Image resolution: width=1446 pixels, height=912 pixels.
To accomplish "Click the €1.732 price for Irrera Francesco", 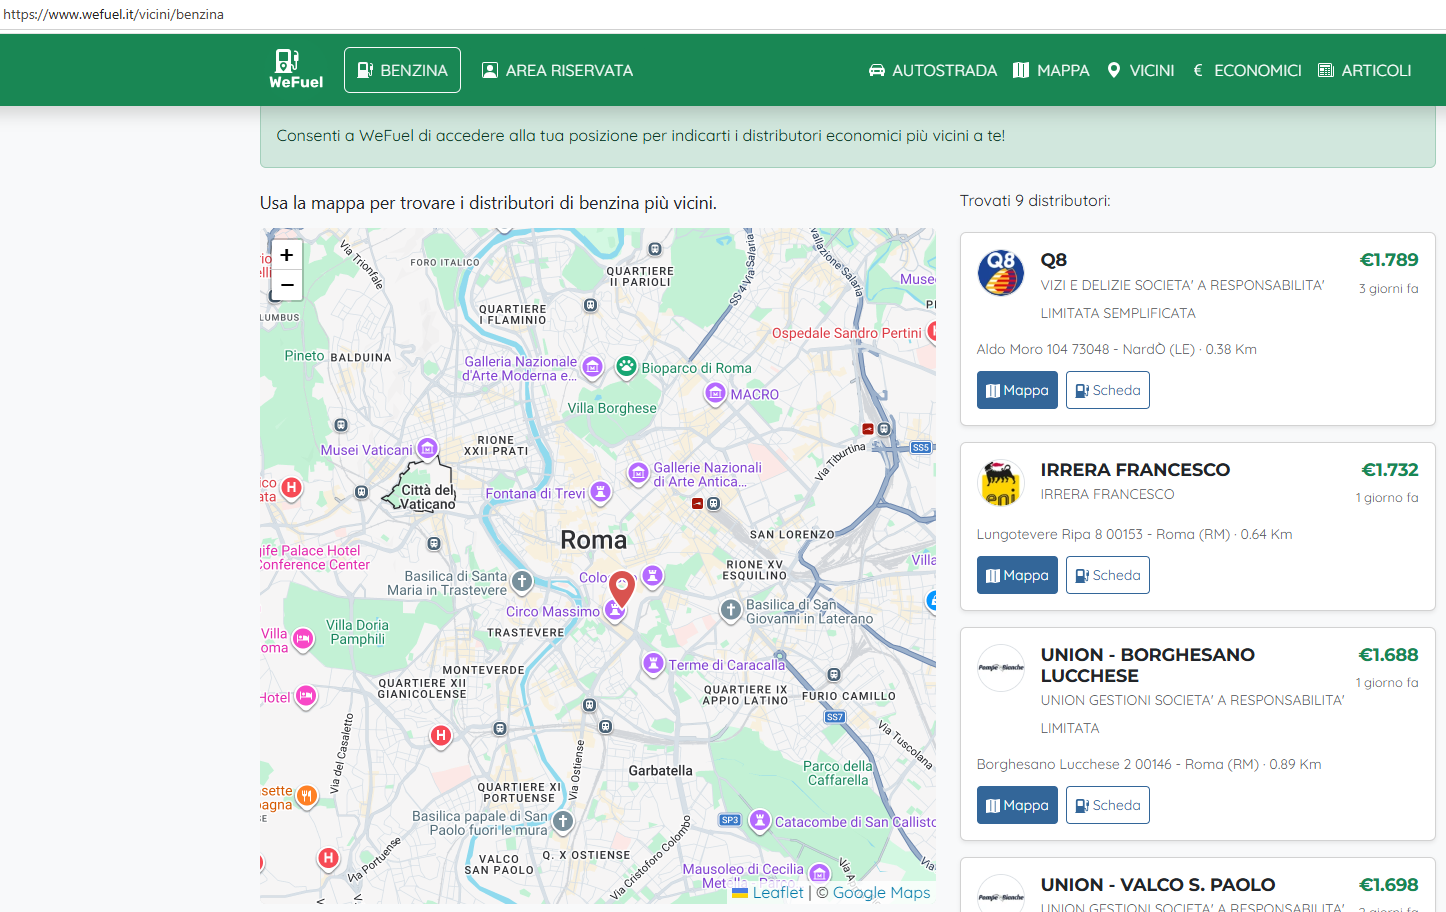I will coord(1390,470).
